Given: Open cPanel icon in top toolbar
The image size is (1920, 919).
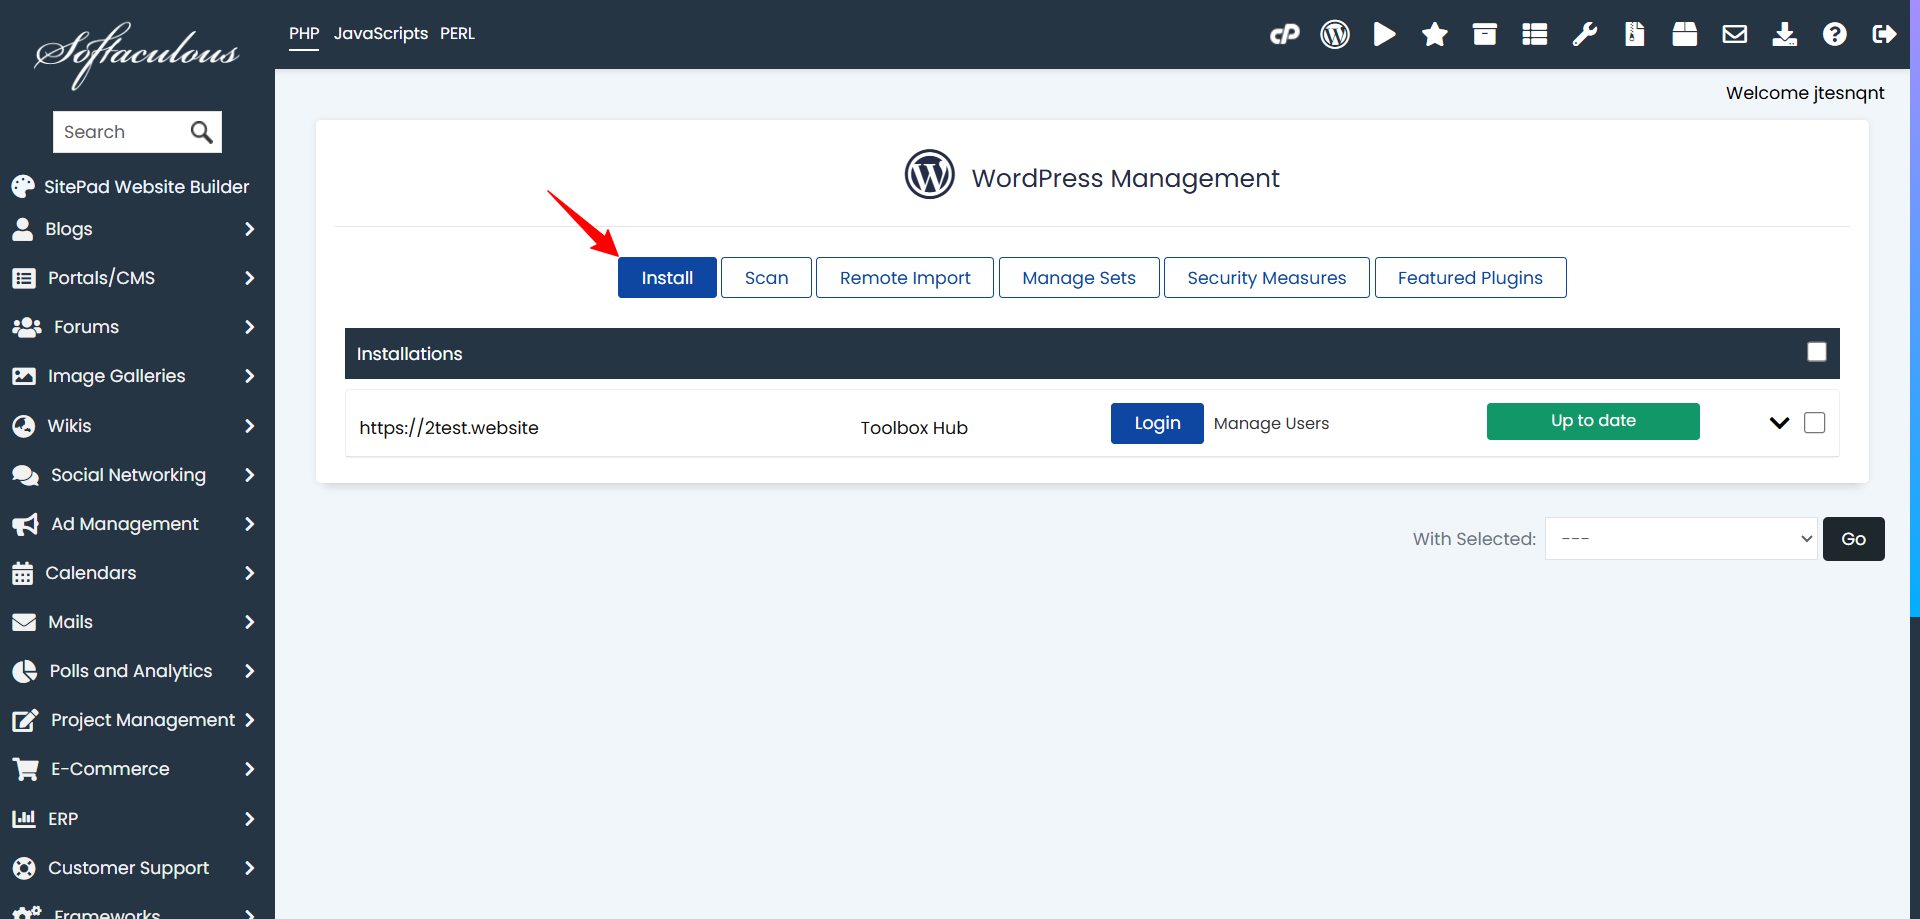Looking at the screenshot, I should [x=1285, y=35].
